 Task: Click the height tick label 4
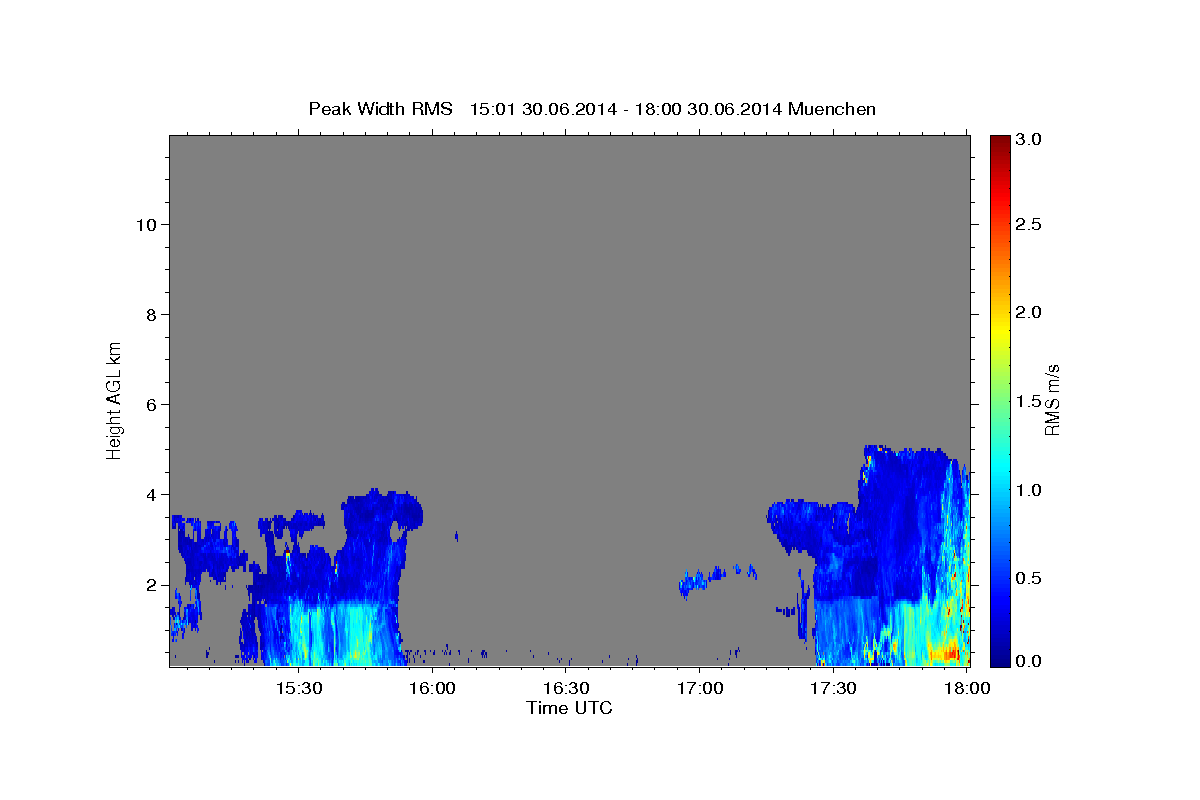[x=151, y=495]
